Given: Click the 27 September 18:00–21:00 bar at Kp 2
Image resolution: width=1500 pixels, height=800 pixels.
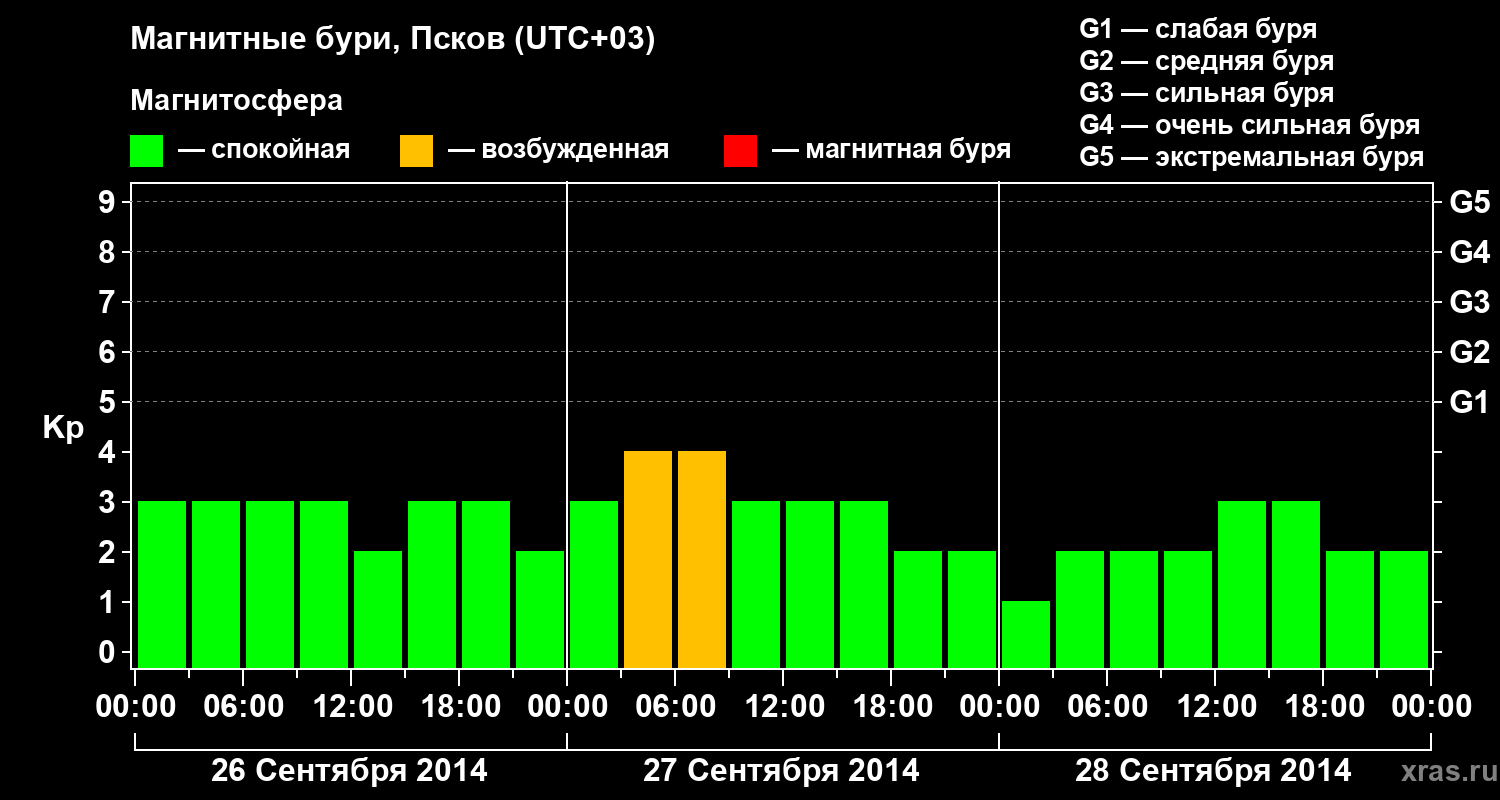Looking at the screenshot, I should pyautogui.click(x=918, y=609).
